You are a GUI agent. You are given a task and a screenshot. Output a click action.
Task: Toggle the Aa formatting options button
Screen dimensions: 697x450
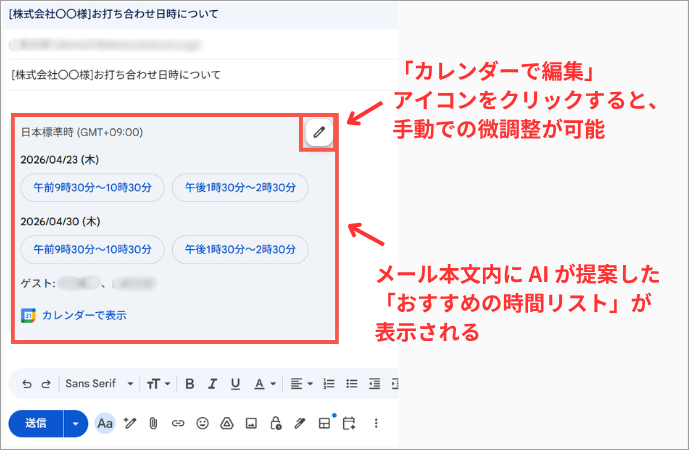pyautogui.click(x=105, y=424)
